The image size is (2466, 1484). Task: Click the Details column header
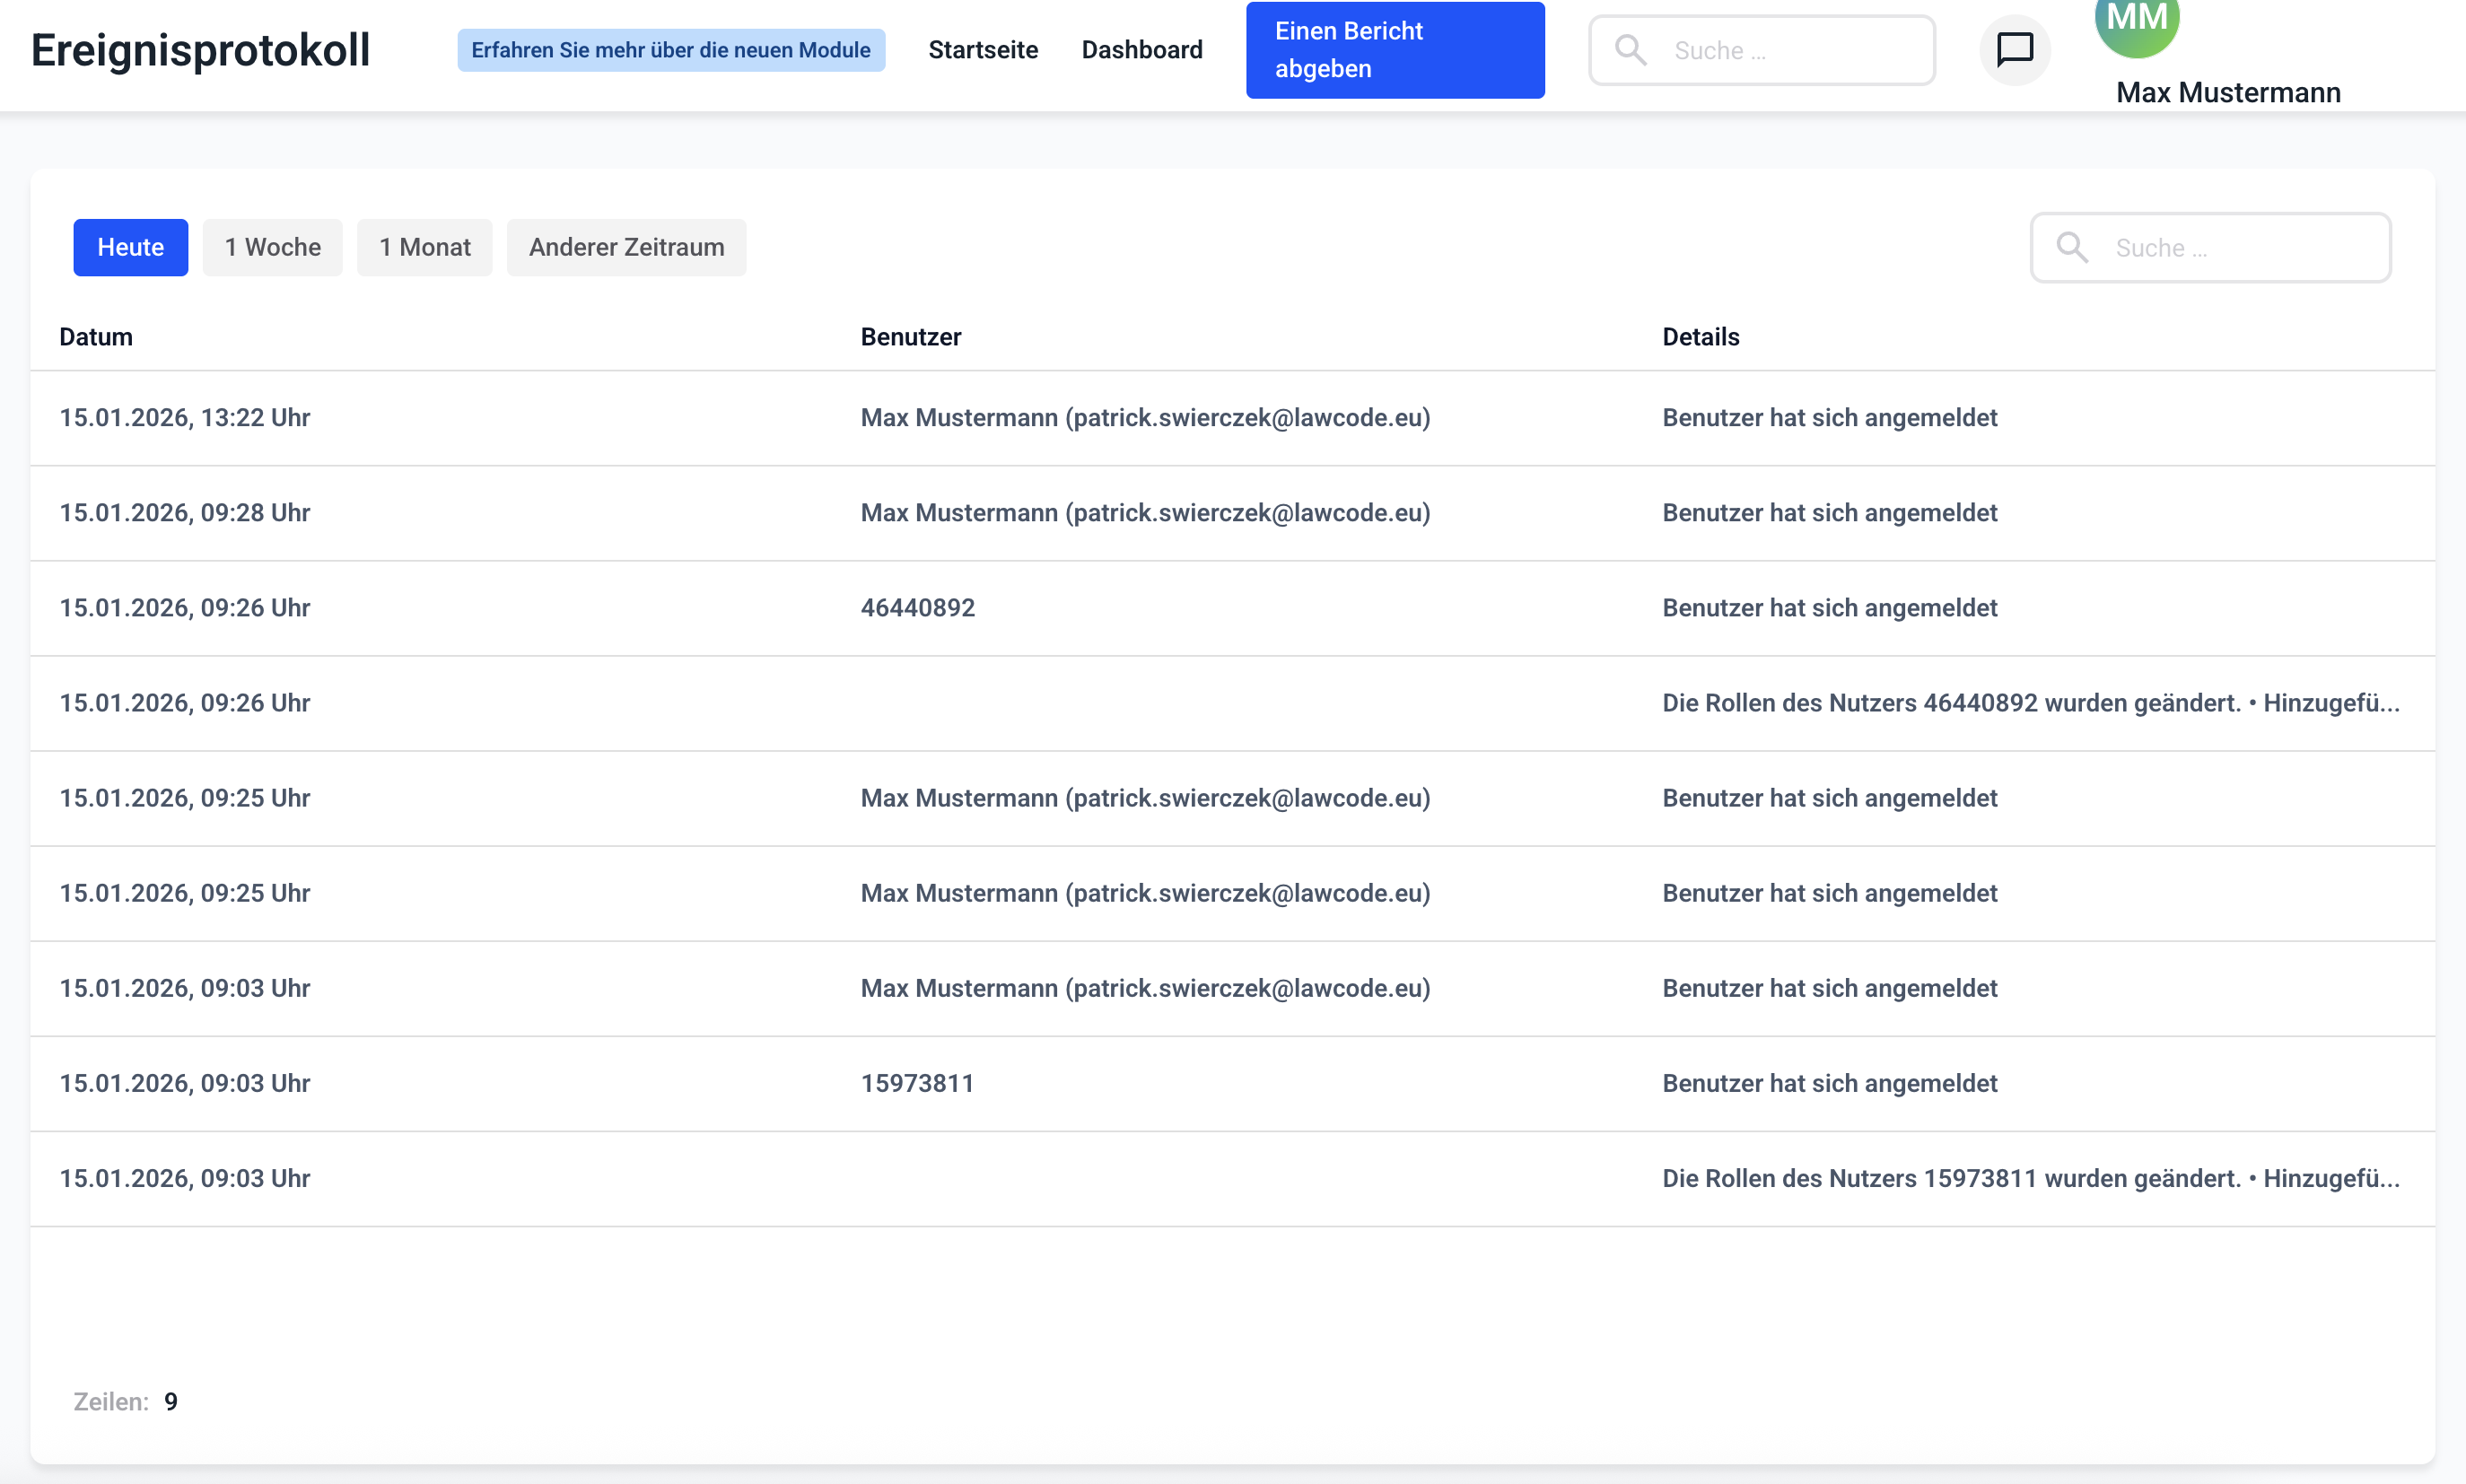(x=1700, y=337)
